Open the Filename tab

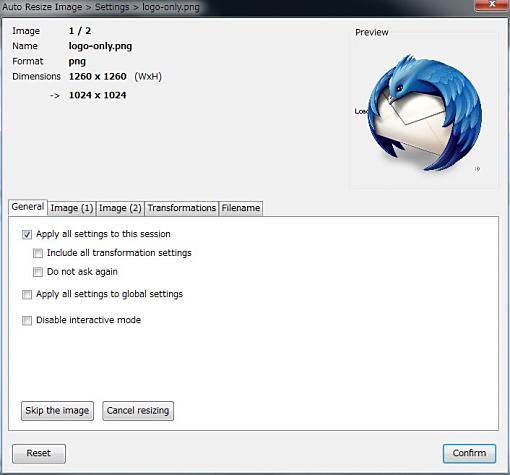point(241,208)
